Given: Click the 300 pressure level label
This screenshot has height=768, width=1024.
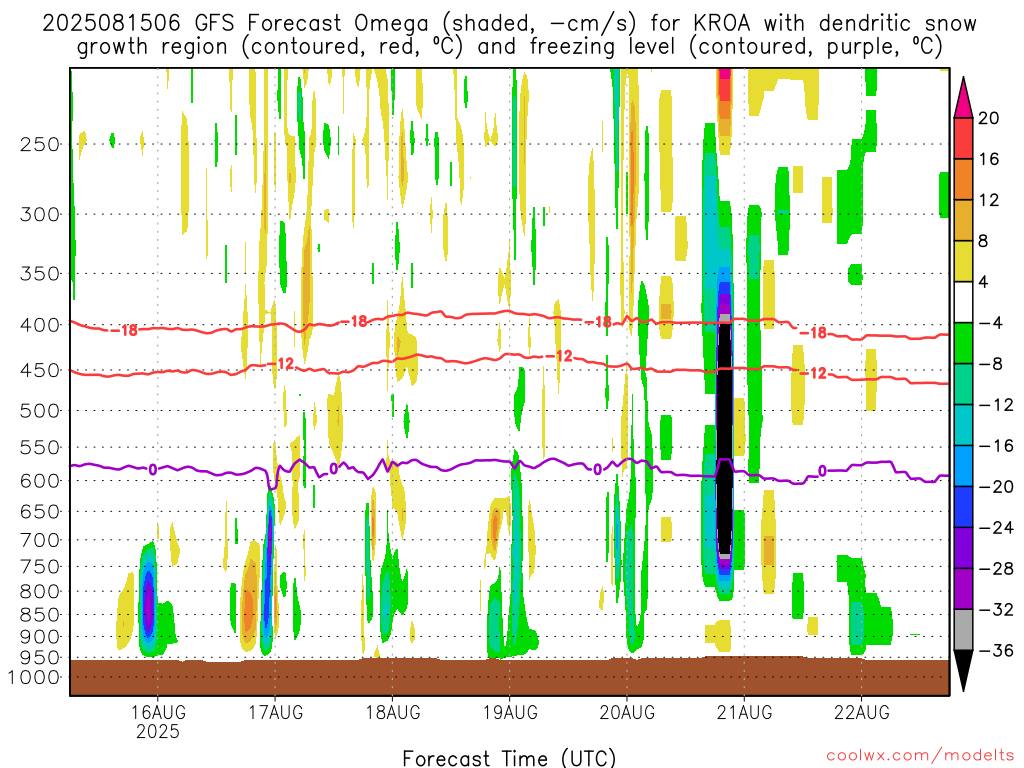Looking at the screenshot, I should 40,214.
